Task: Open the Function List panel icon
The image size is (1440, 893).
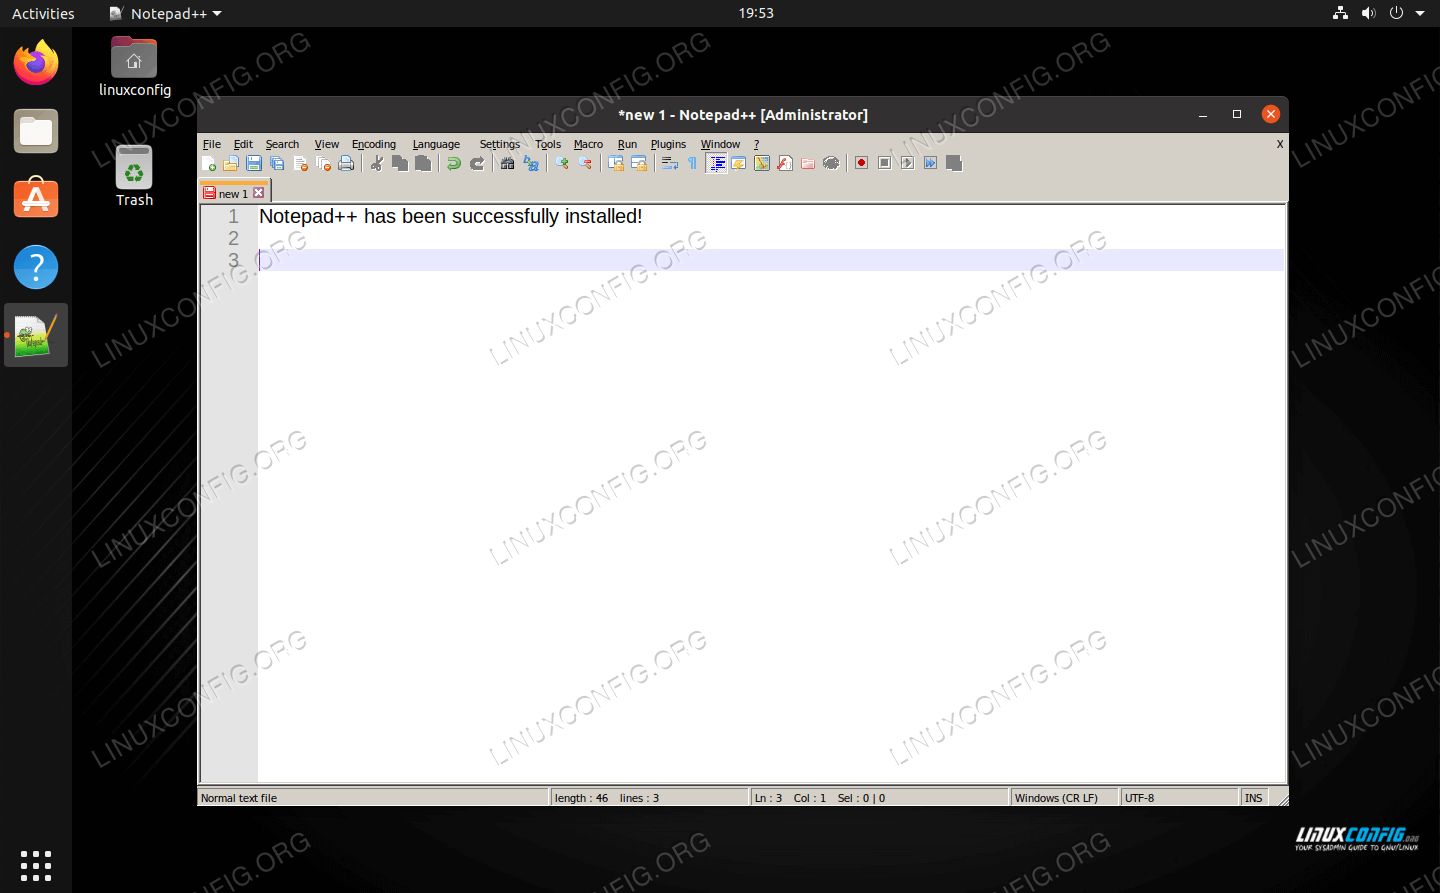Action: coord(785,163)
